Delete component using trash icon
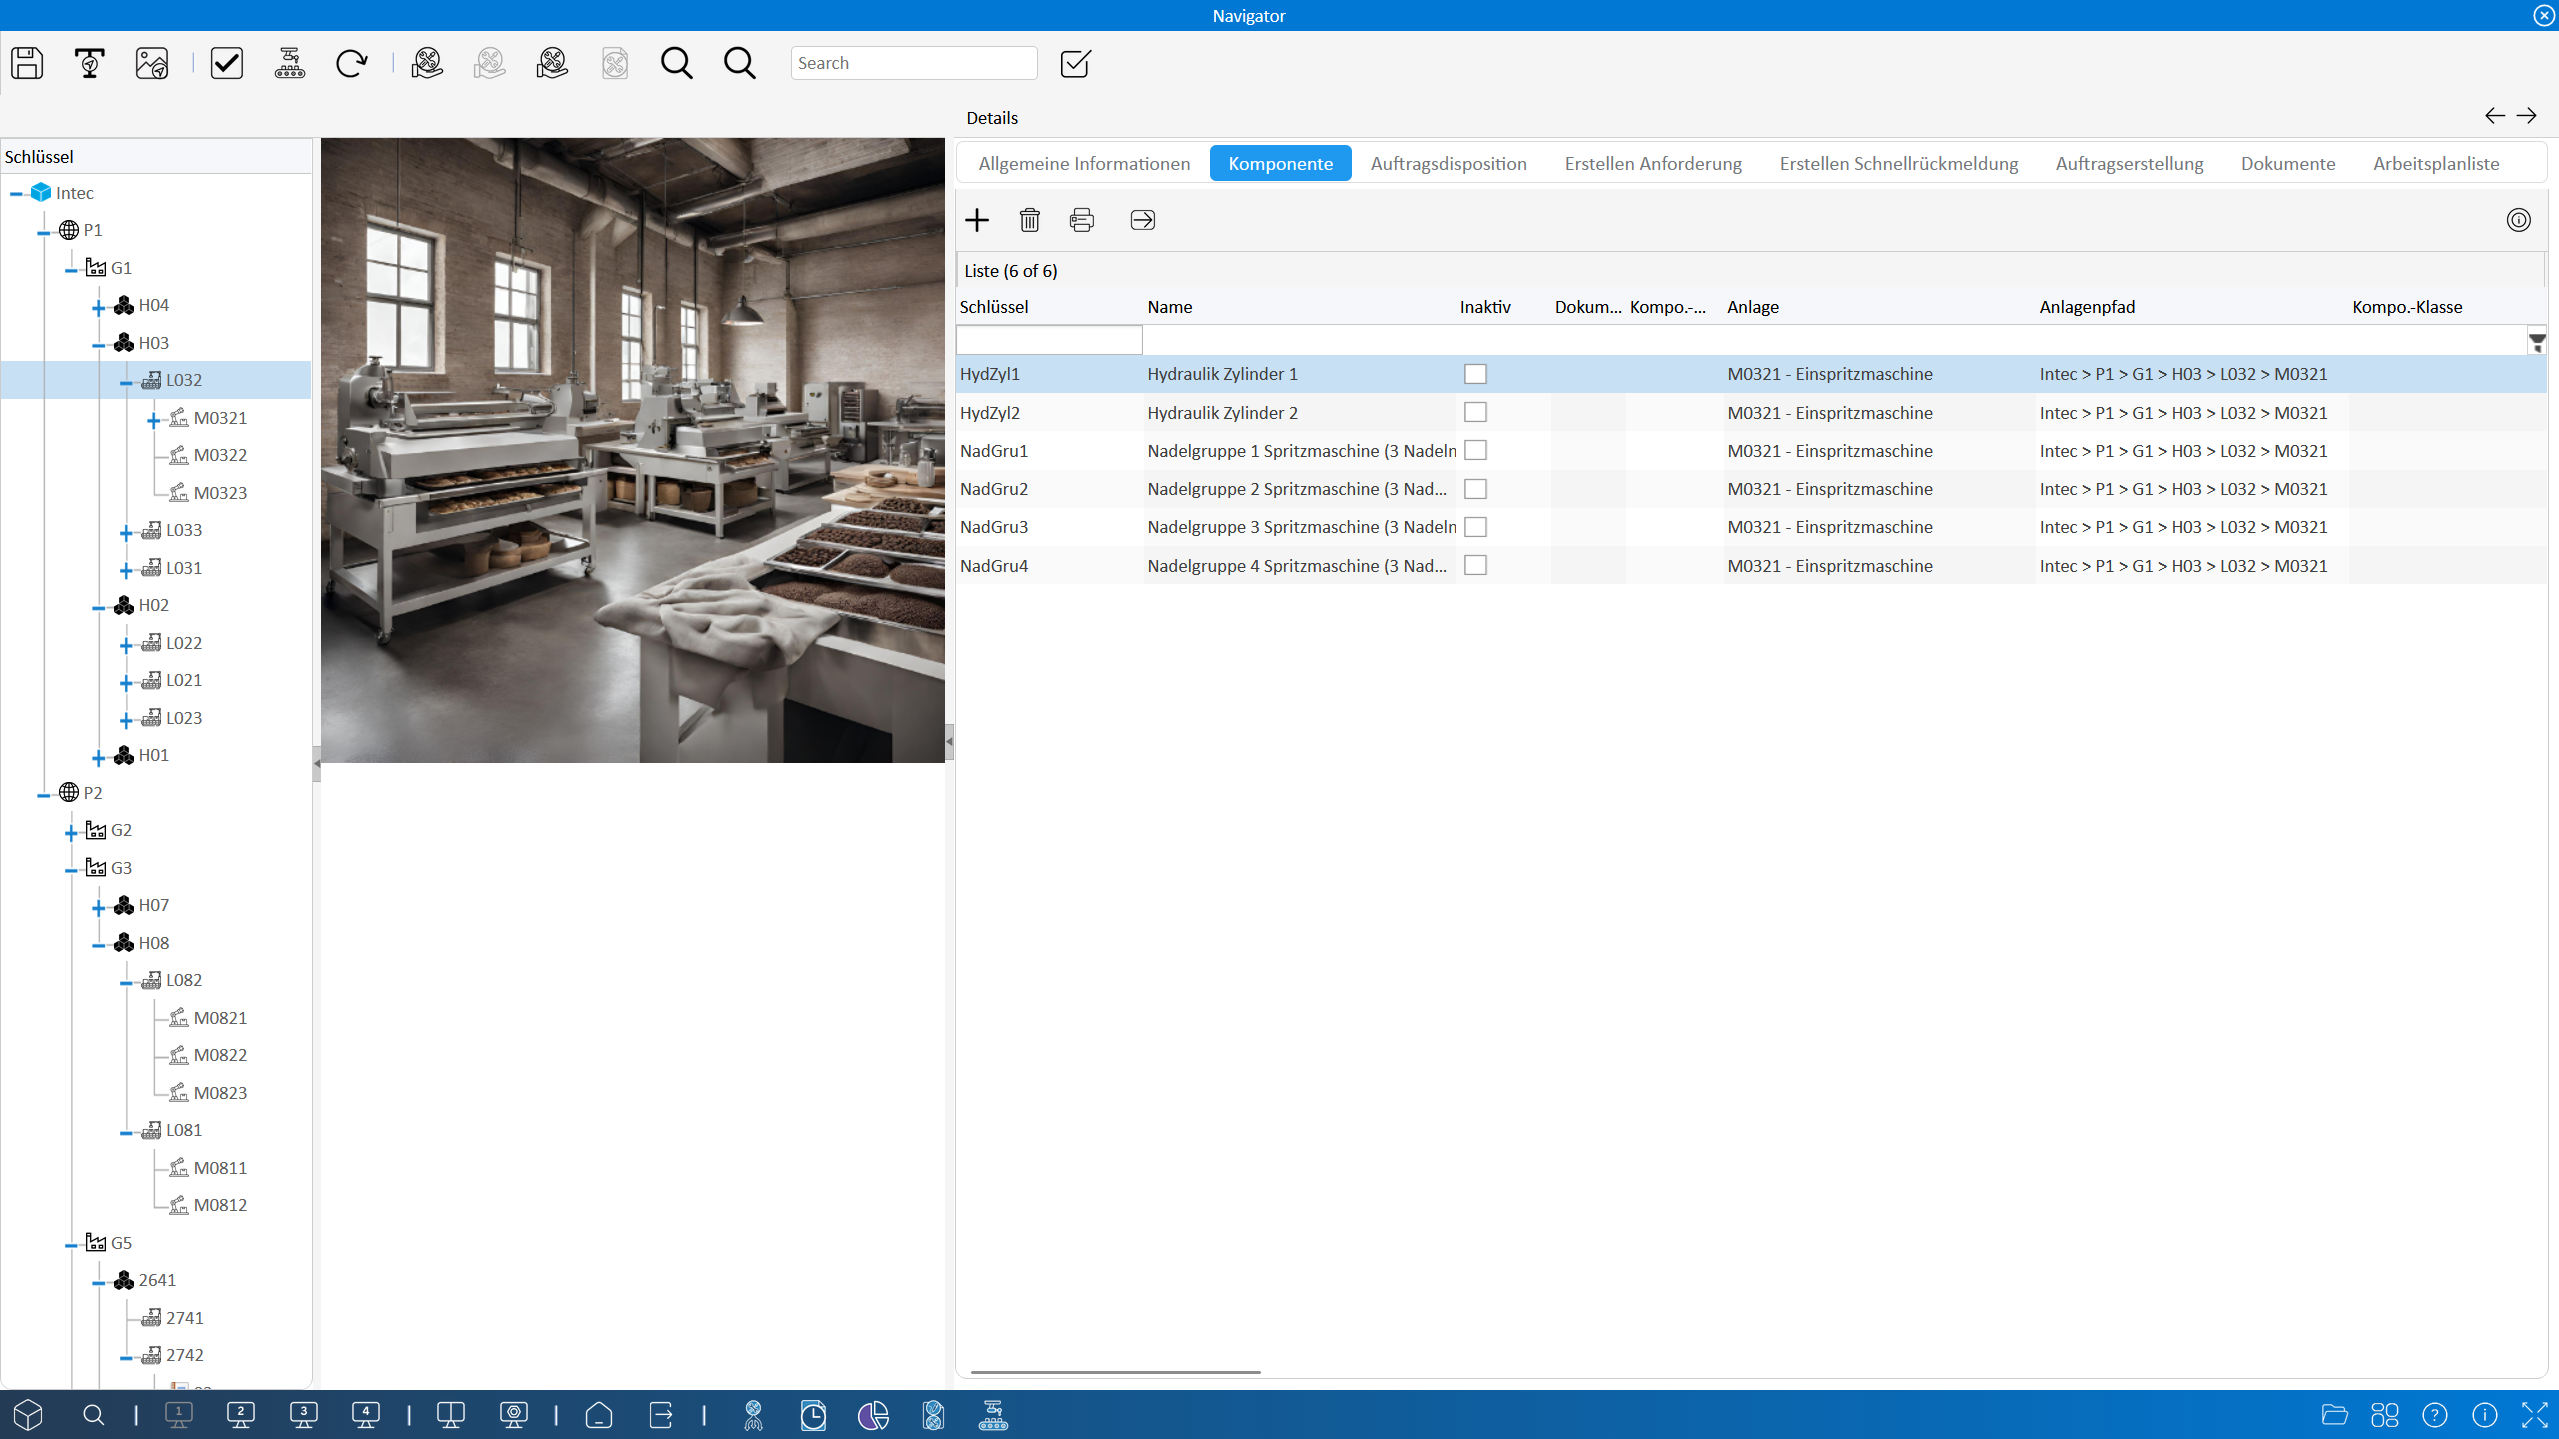2559x1439 pixels. [x=1030, y=220]
